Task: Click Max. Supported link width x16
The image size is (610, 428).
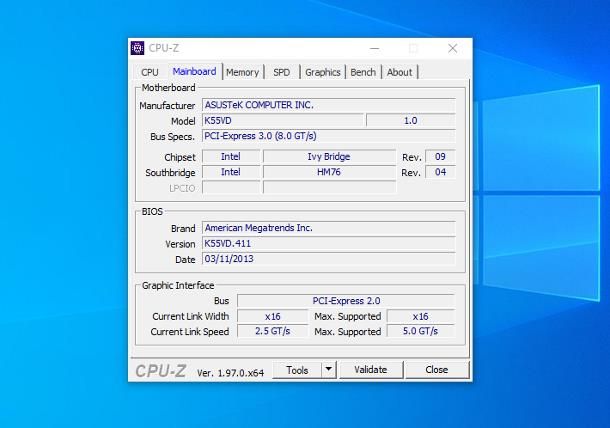Action: (x=421, y=316)
